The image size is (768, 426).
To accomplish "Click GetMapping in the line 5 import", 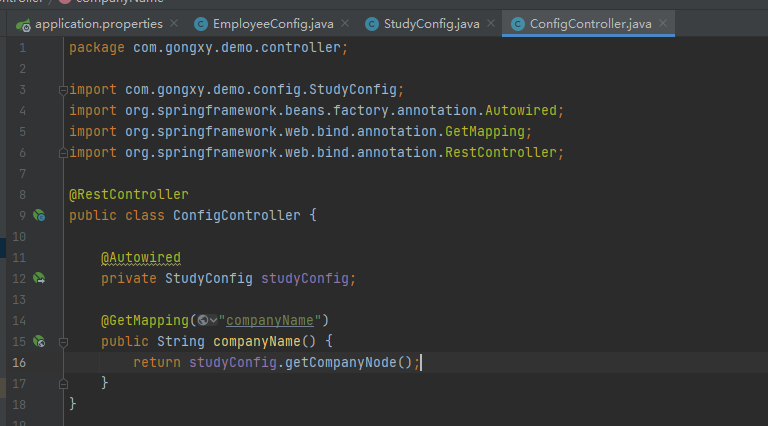I will [x=485, y=131].
